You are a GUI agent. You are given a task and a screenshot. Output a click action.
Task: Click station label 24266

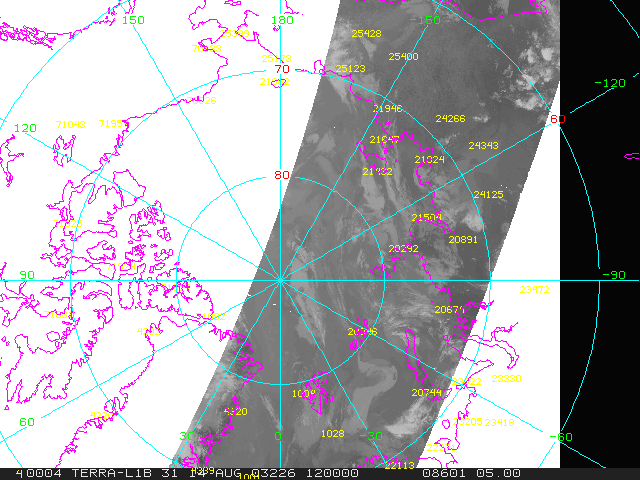pos(450,118)
